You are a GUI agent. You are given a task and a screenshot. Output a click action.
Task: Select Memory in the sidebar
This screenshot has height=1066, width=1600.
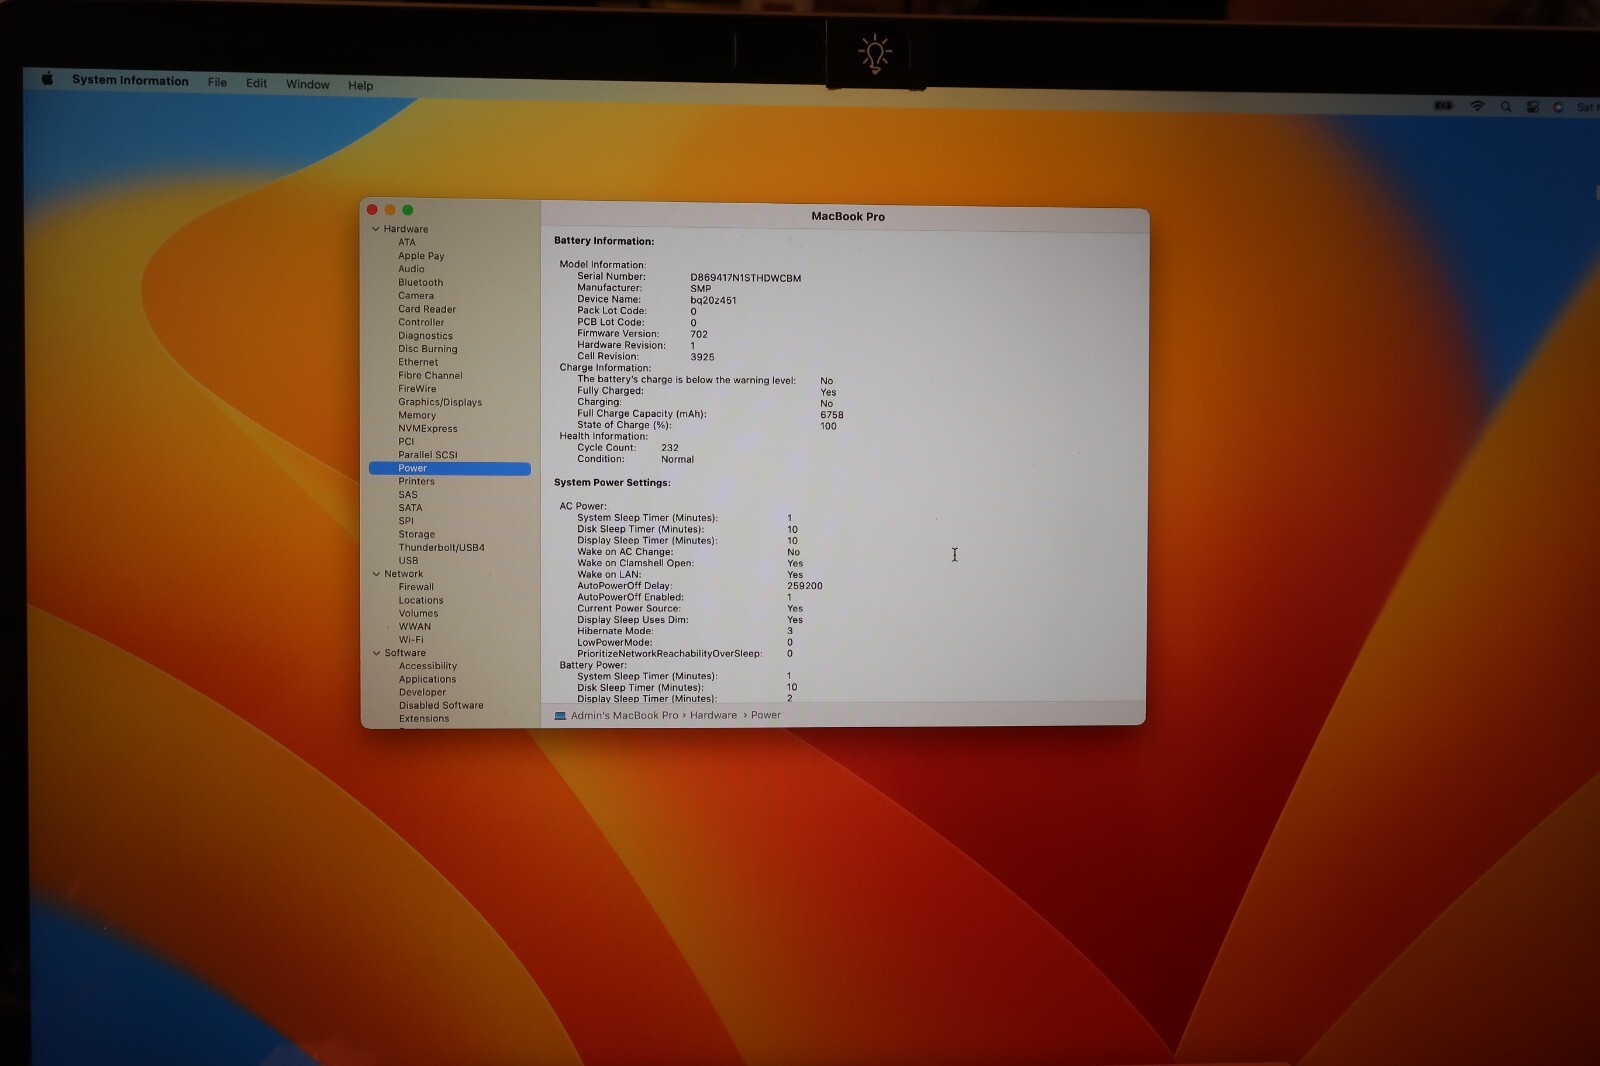[417, 415]
